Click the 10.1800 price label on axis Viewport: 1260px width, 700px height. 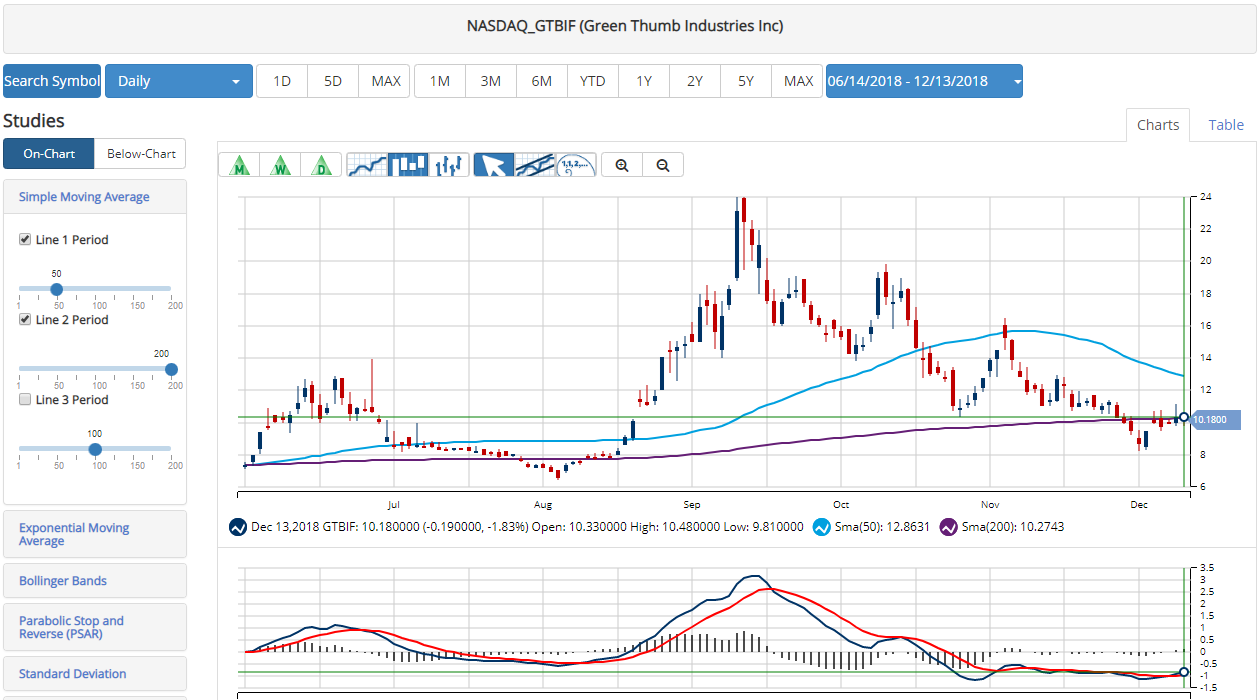tap(1215, 420)
